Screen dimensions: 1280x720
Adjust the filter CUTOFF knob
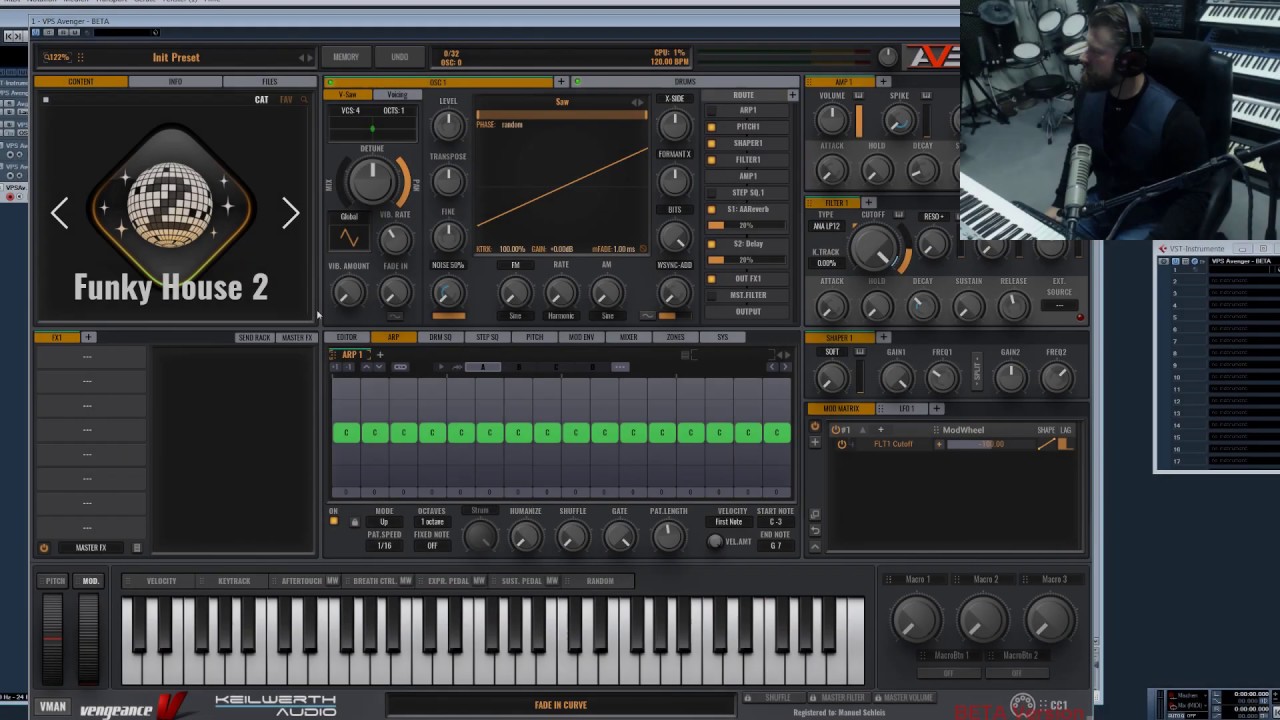(x=873, y=248)
